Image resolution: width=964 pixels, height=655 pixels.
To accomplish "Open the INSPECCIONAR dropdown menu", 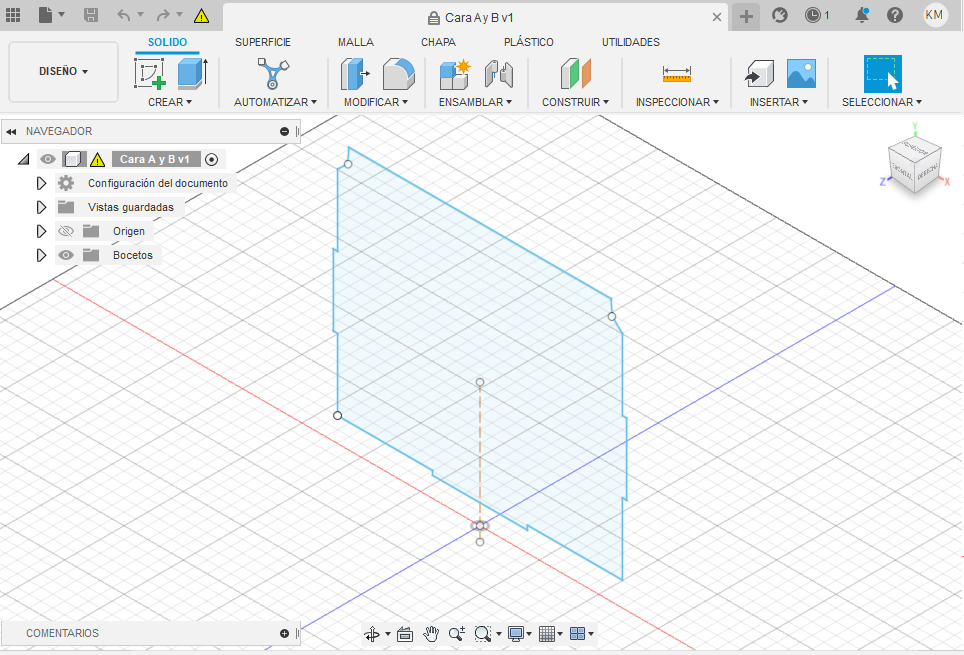I will point(677,102).
